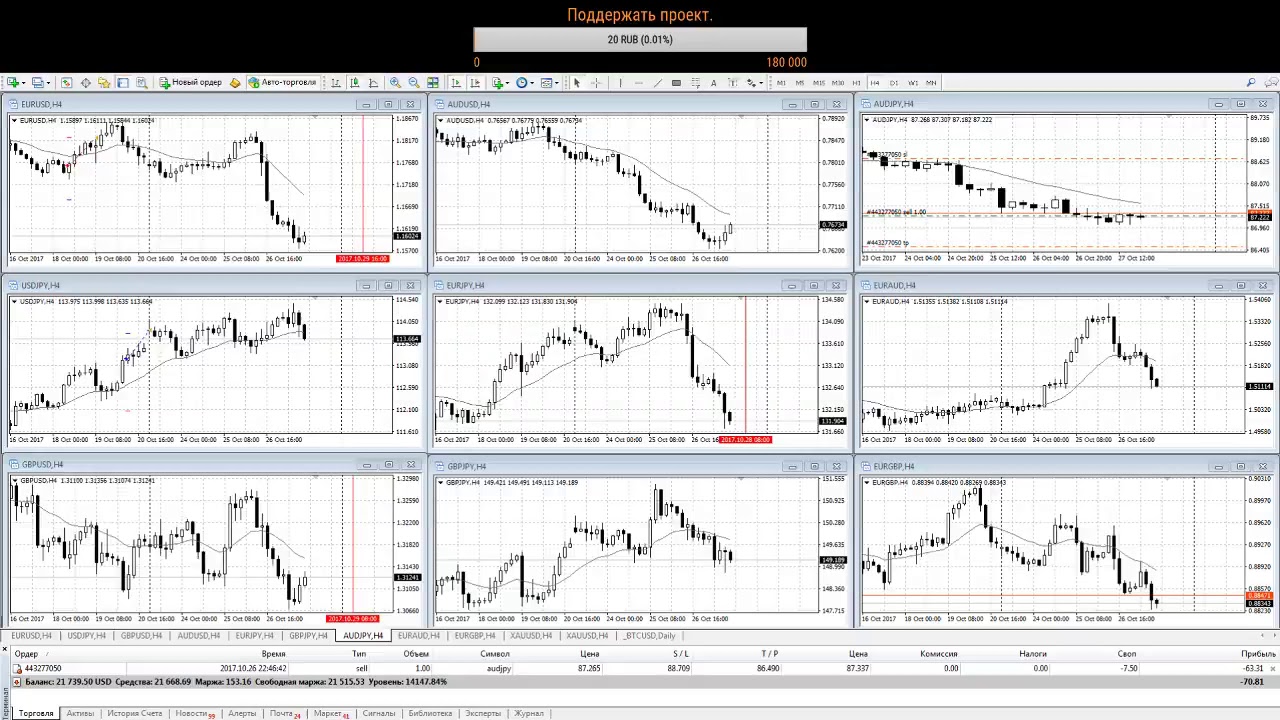
Task: Switch timeframe to H1
Action: click(x=856, y=82)
